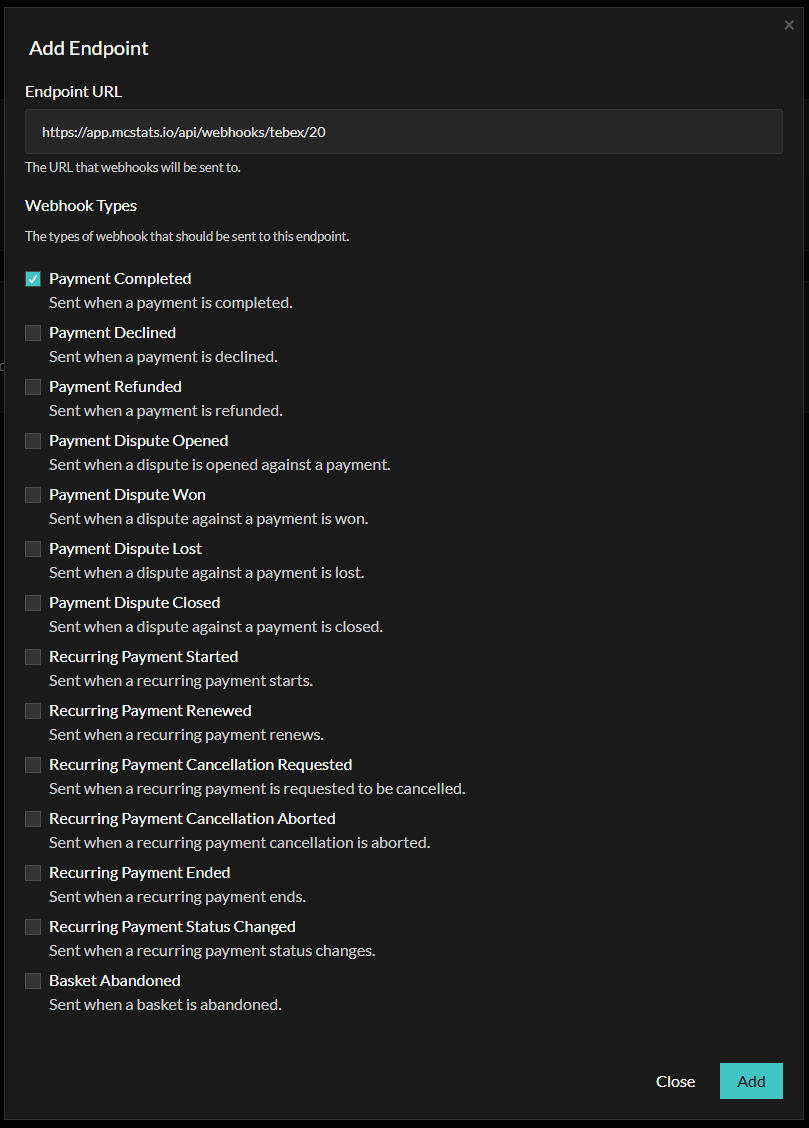809x1128 pixels.
Task: Check the Recurring Payment Ended box
Action: pyautogui.click(x=33, y=873)
